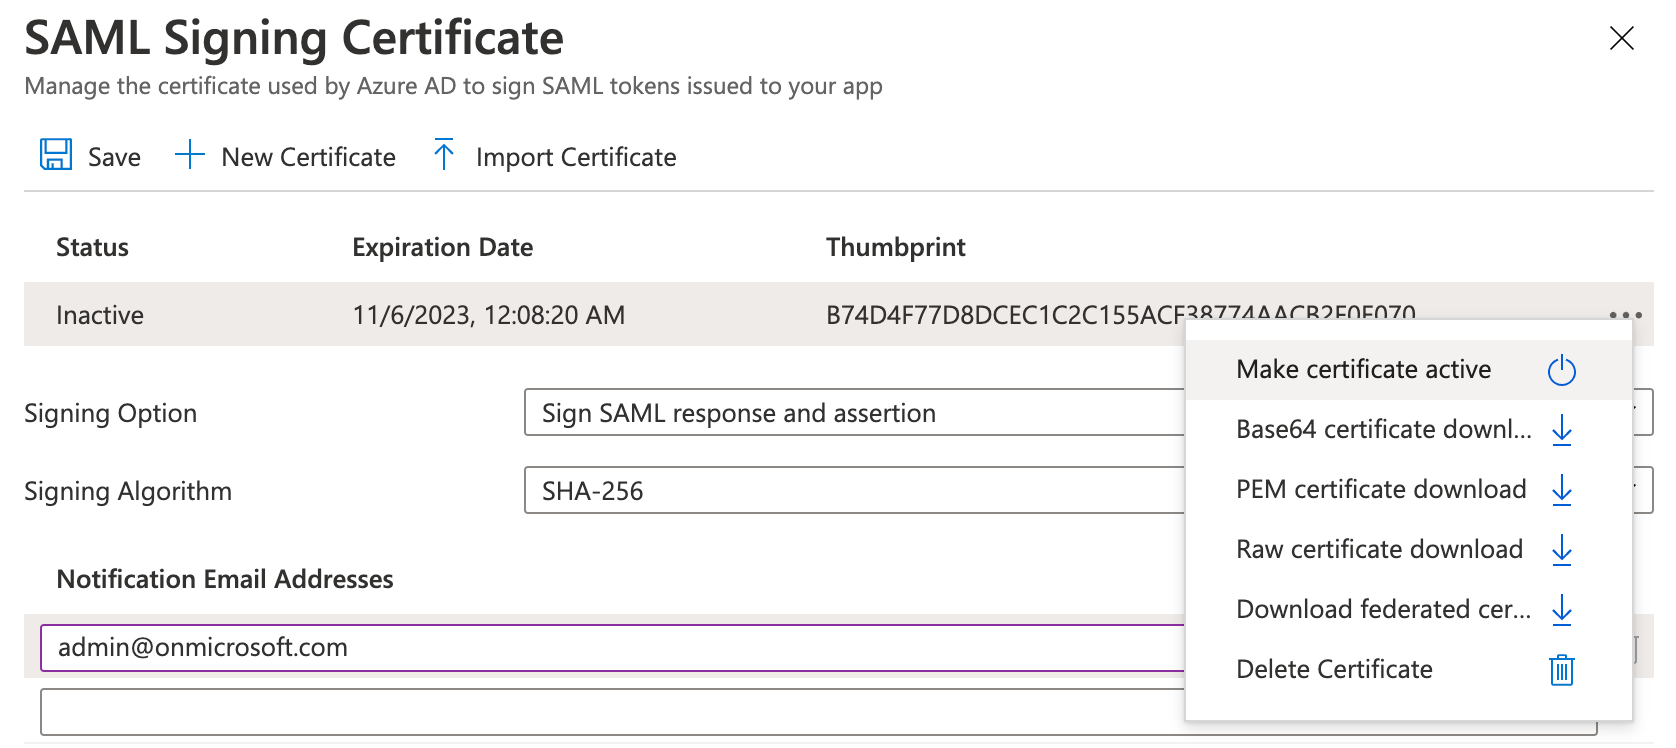The height and width of the screenshot is (748, 1676).
Task: Select Delete Certificate from context menu
Action: point(1334,670)
